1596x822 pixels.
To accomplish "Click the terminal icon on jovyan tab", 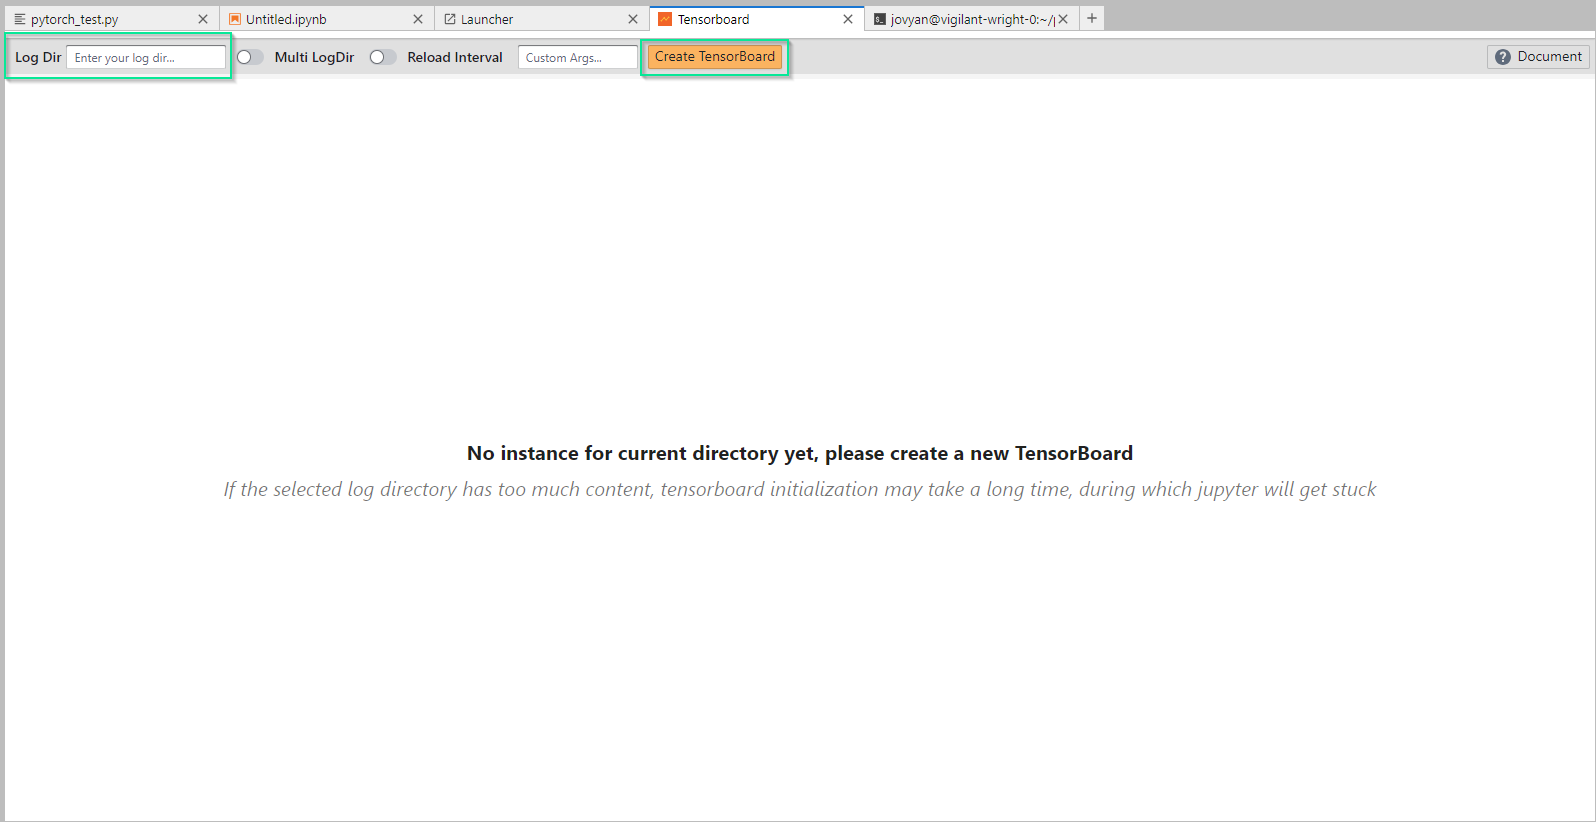I will coord(880,19).
